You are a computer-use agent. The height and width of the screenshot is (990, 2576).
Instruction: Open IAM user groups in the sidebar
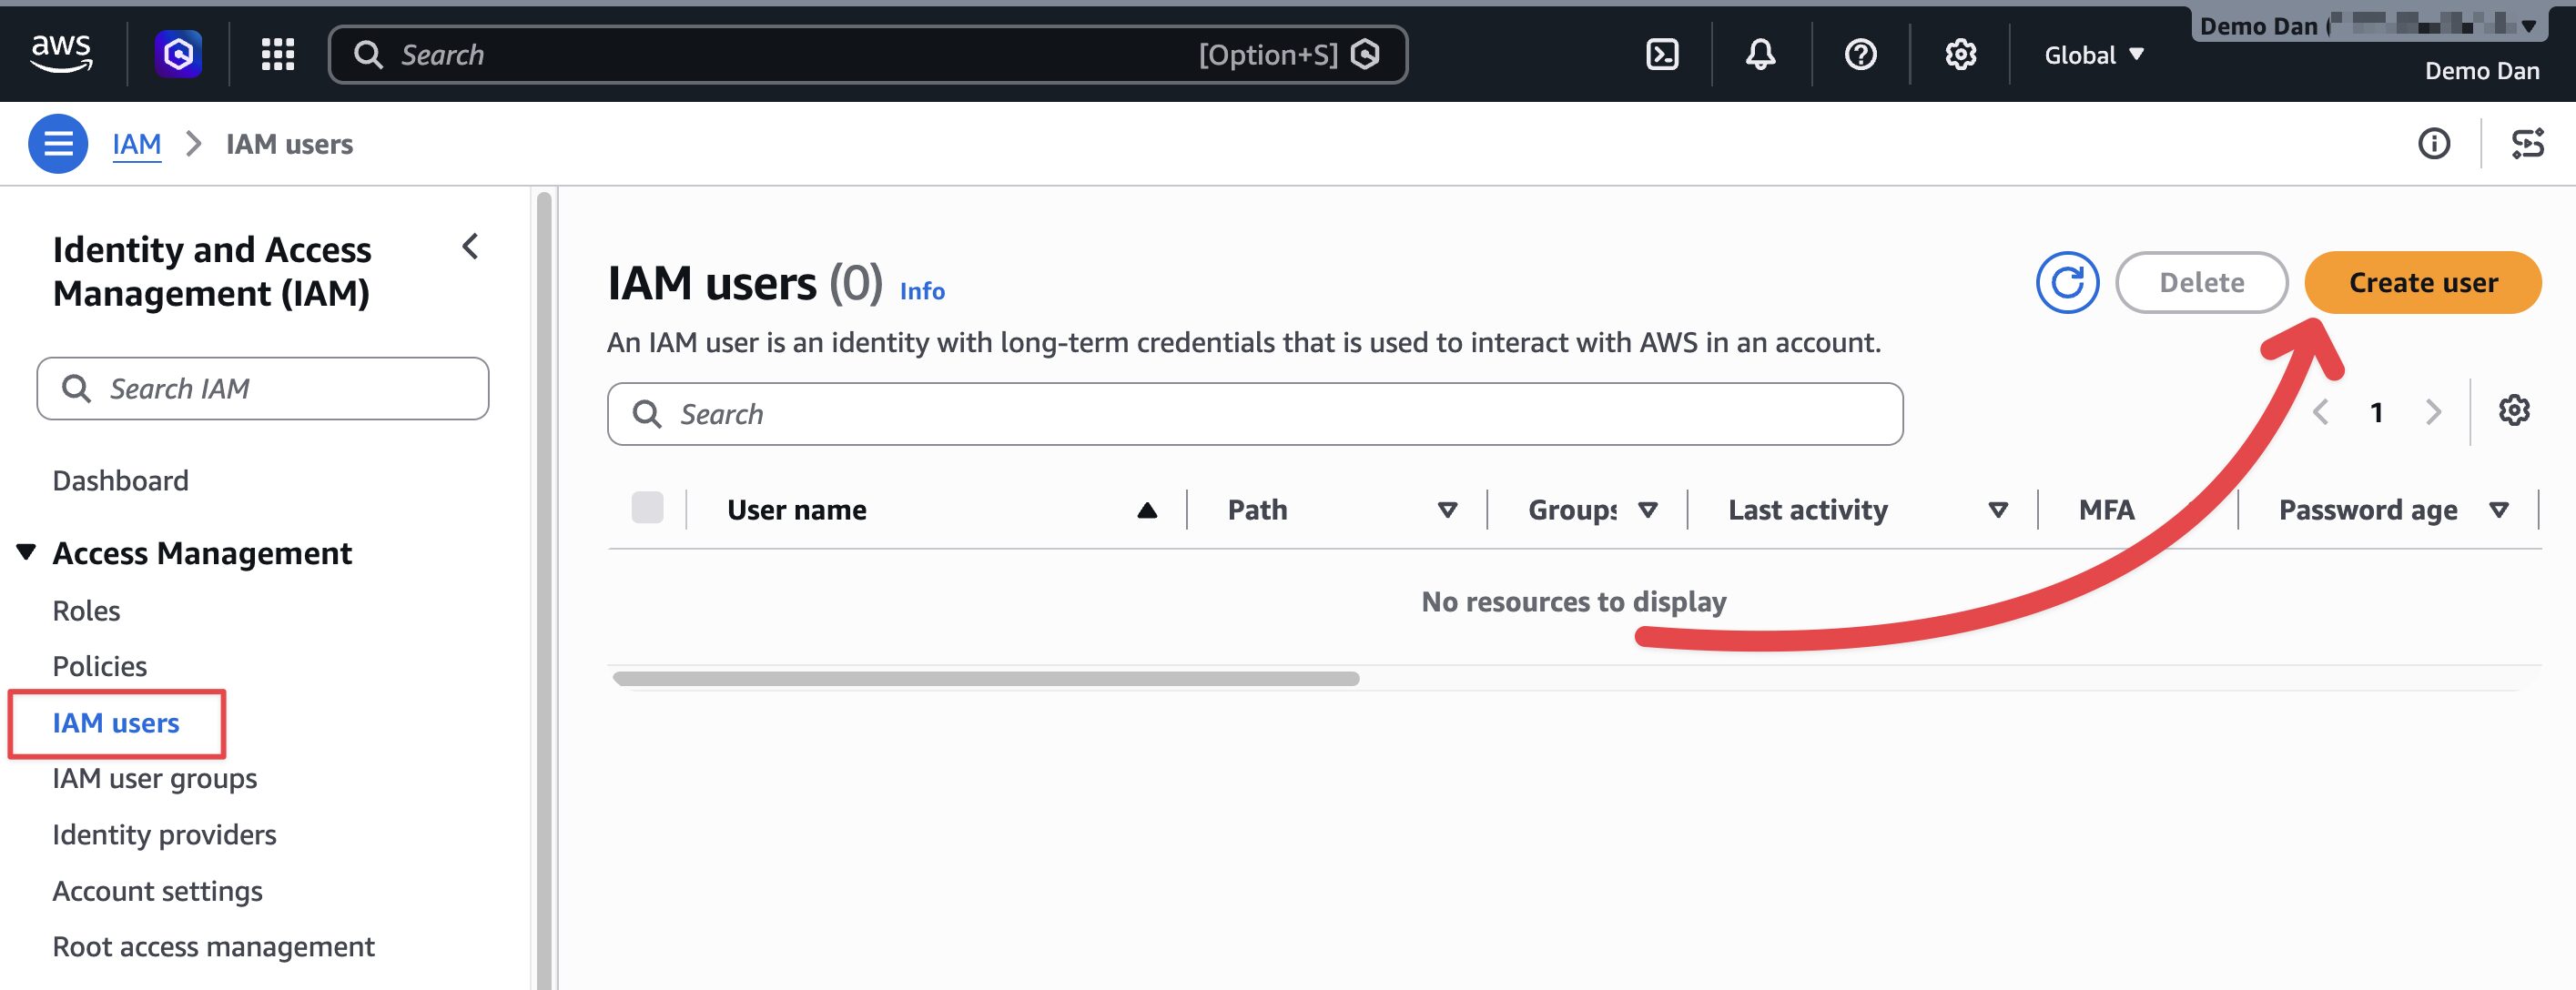click(x=154, y=778)
